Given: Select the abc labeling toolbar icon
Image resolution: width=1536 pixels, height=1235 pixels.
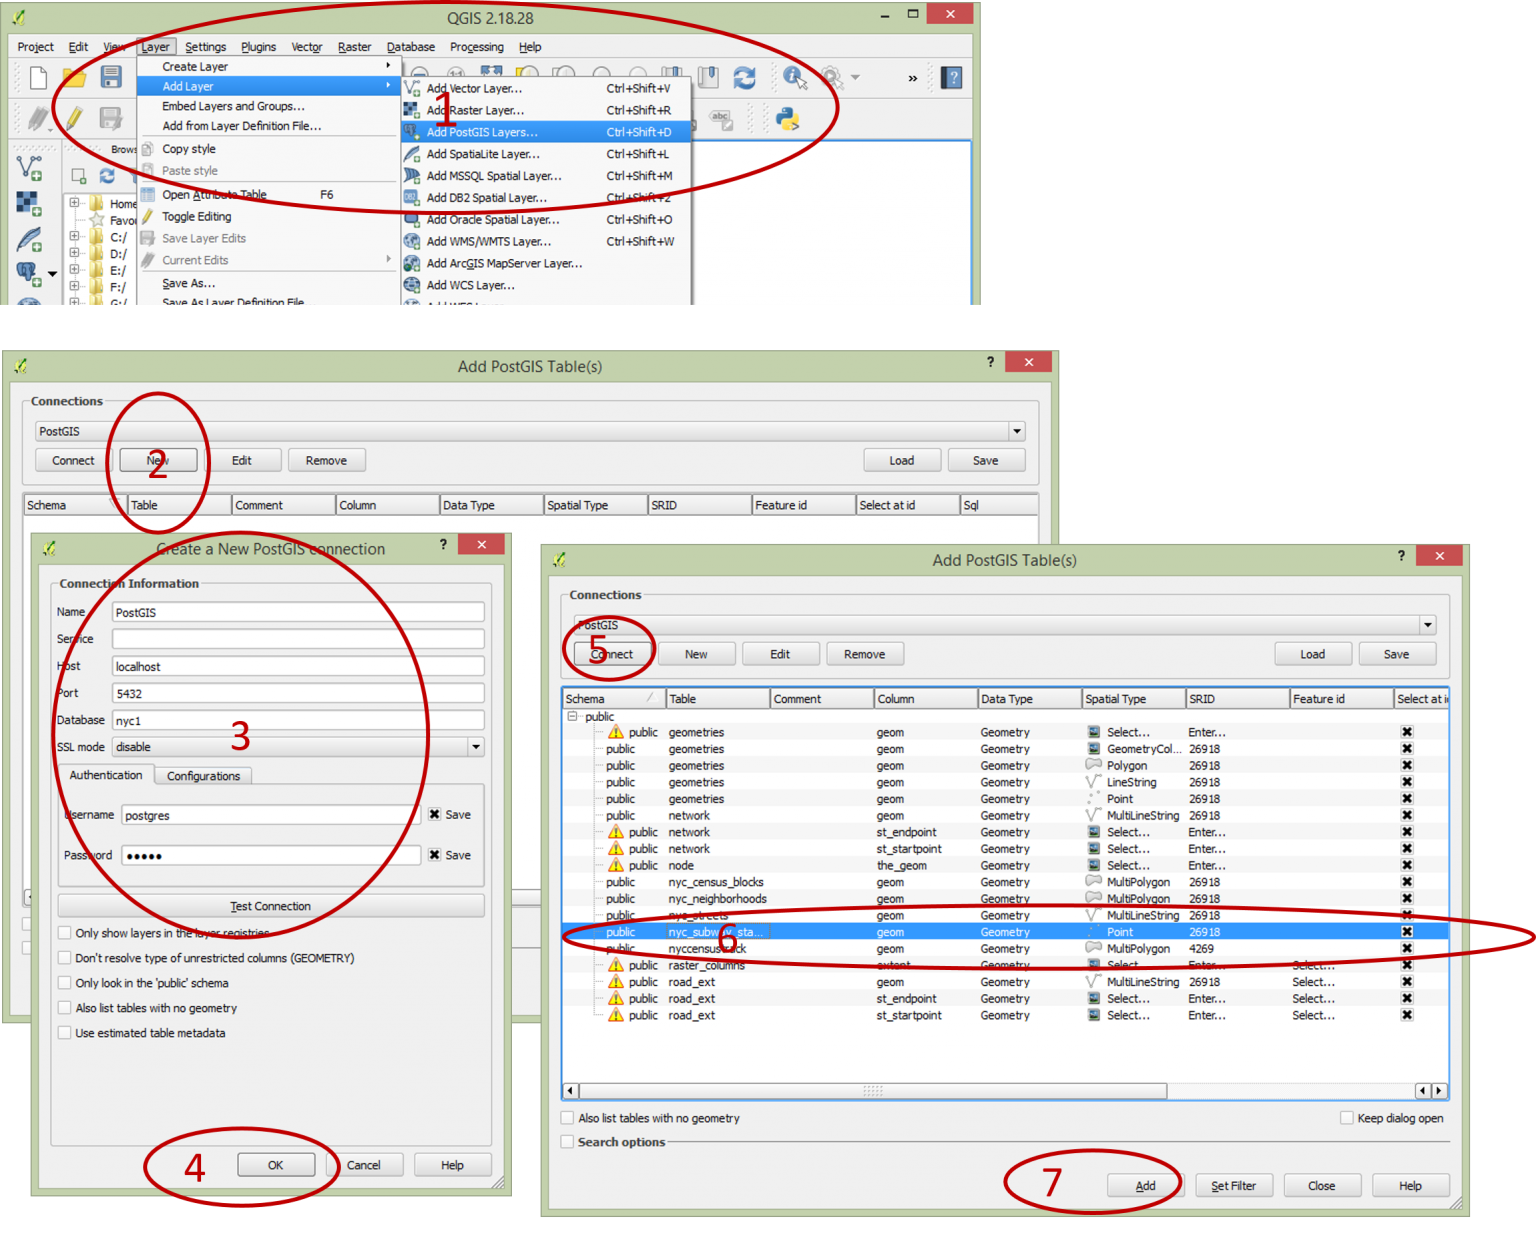Looking at the screenshot, I should [x=720, y=119].
